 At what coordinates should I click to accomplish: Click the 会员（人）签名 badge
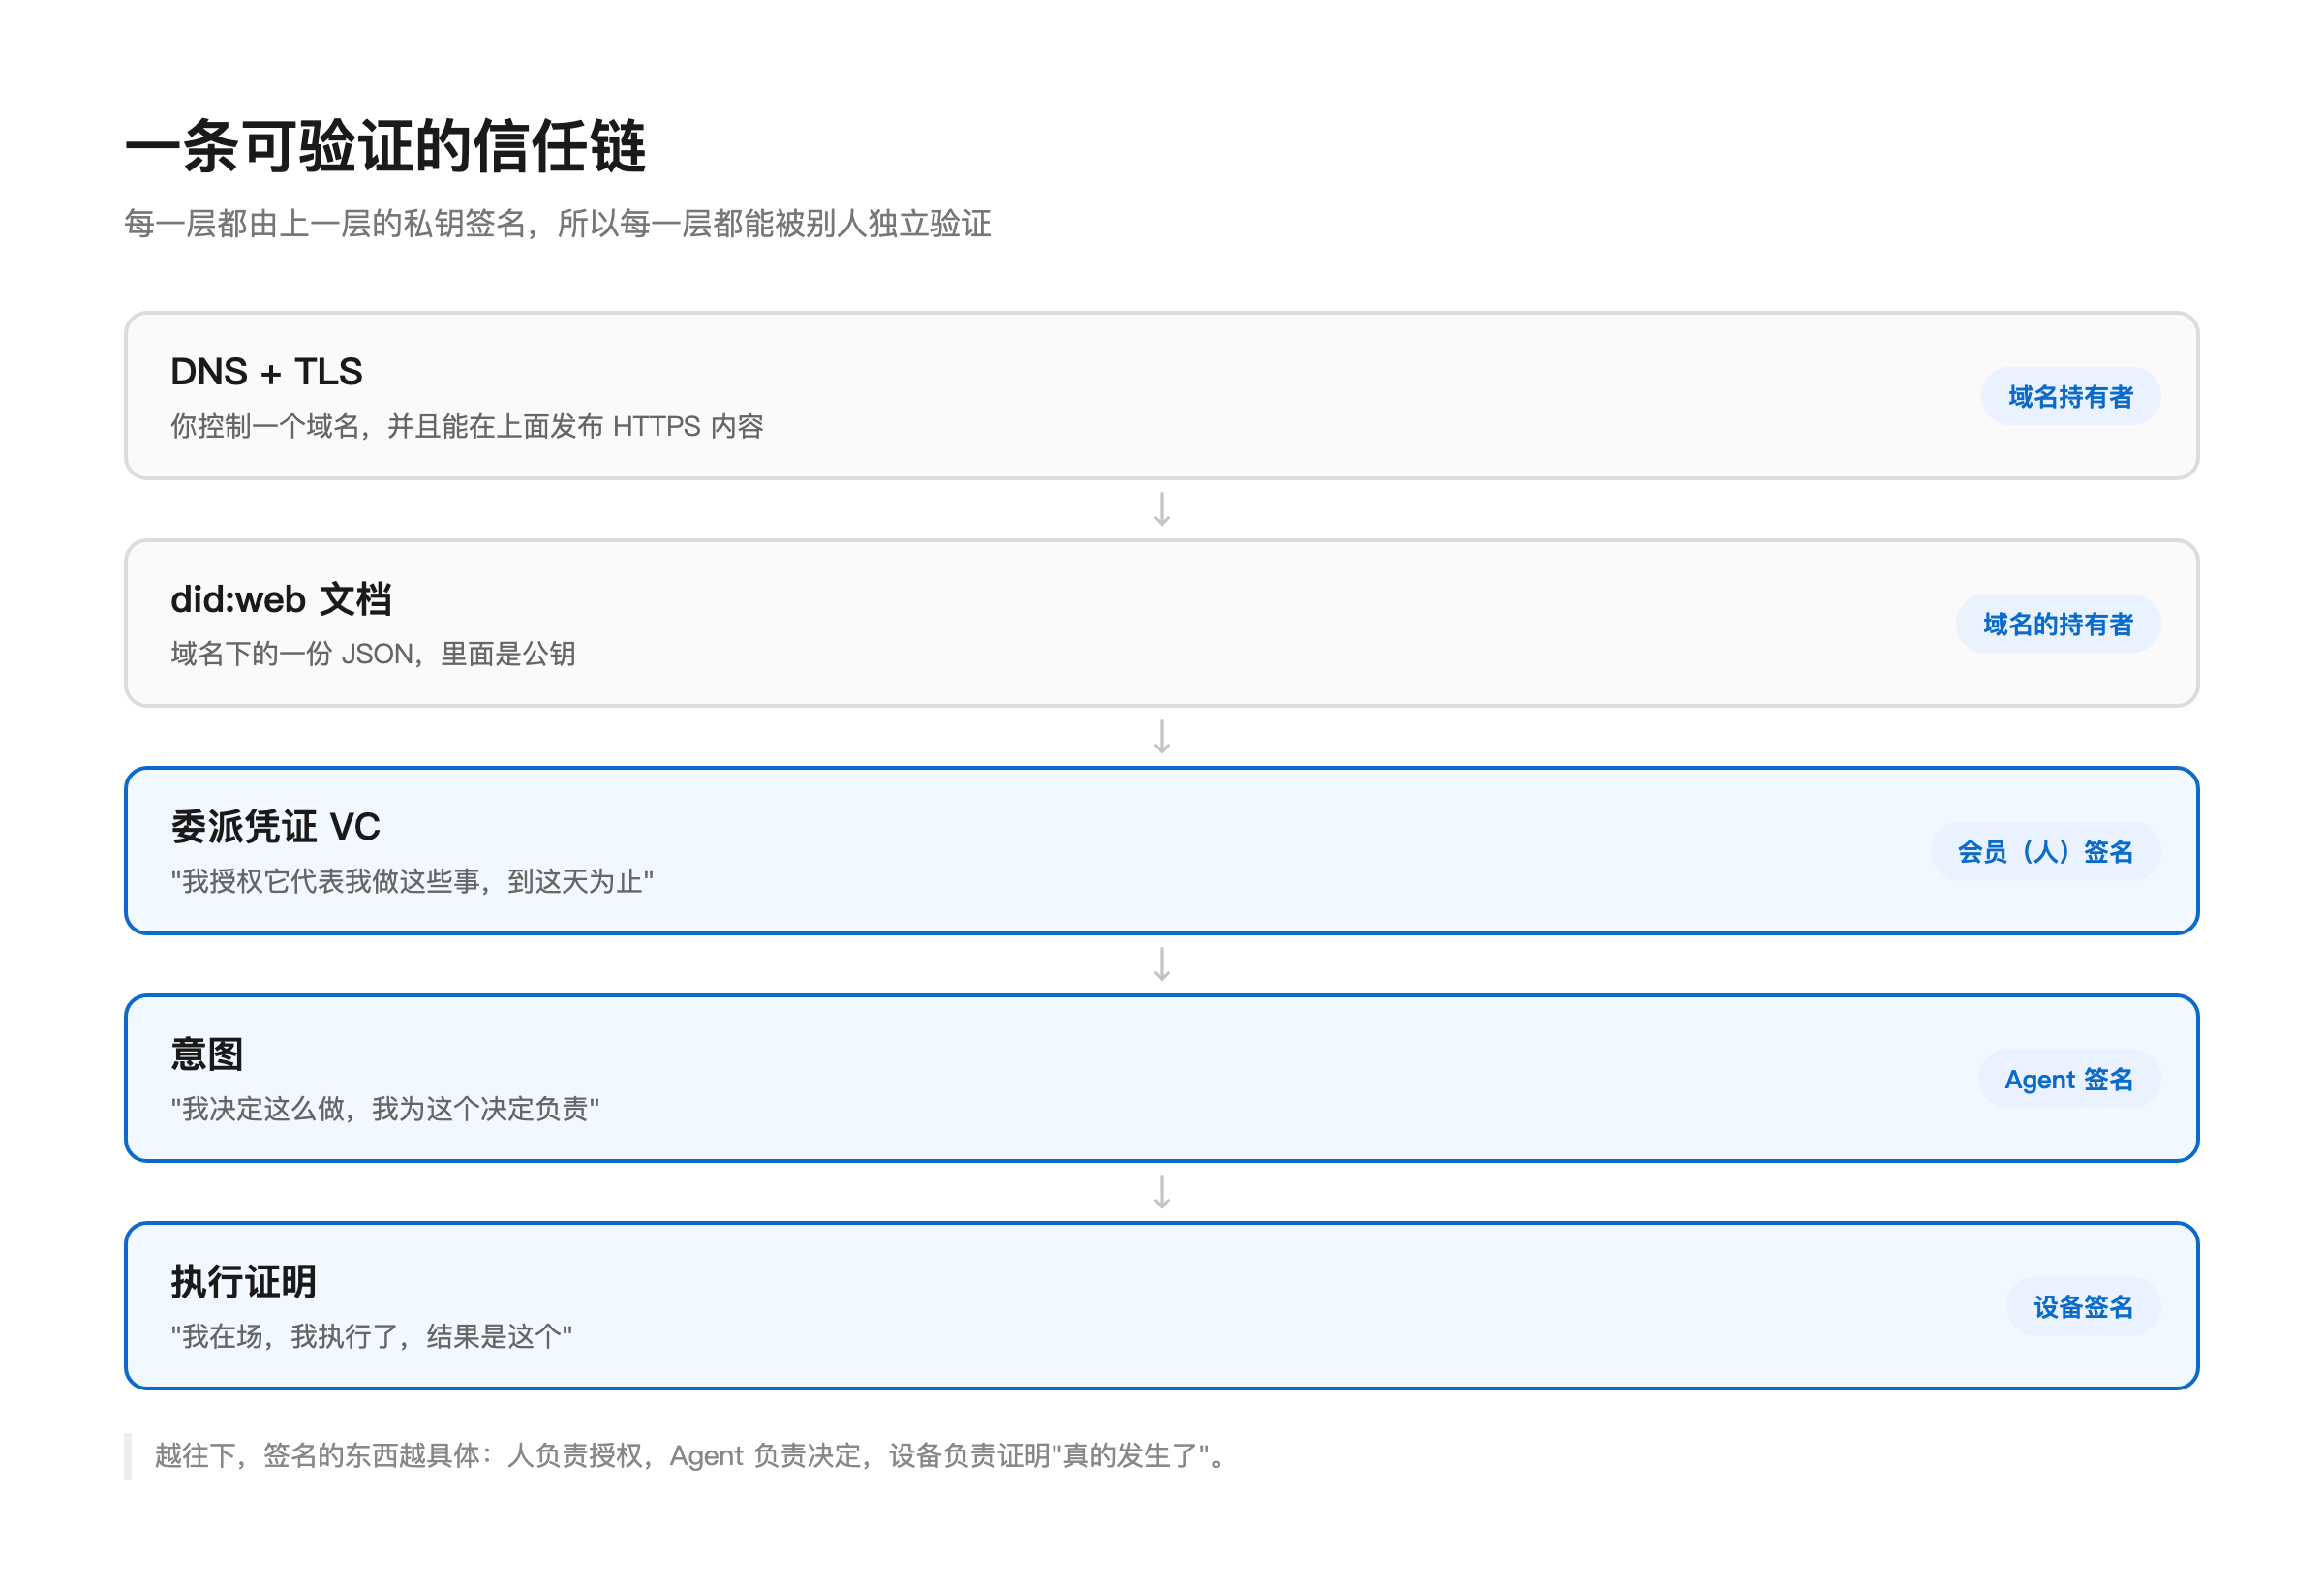2044,851
